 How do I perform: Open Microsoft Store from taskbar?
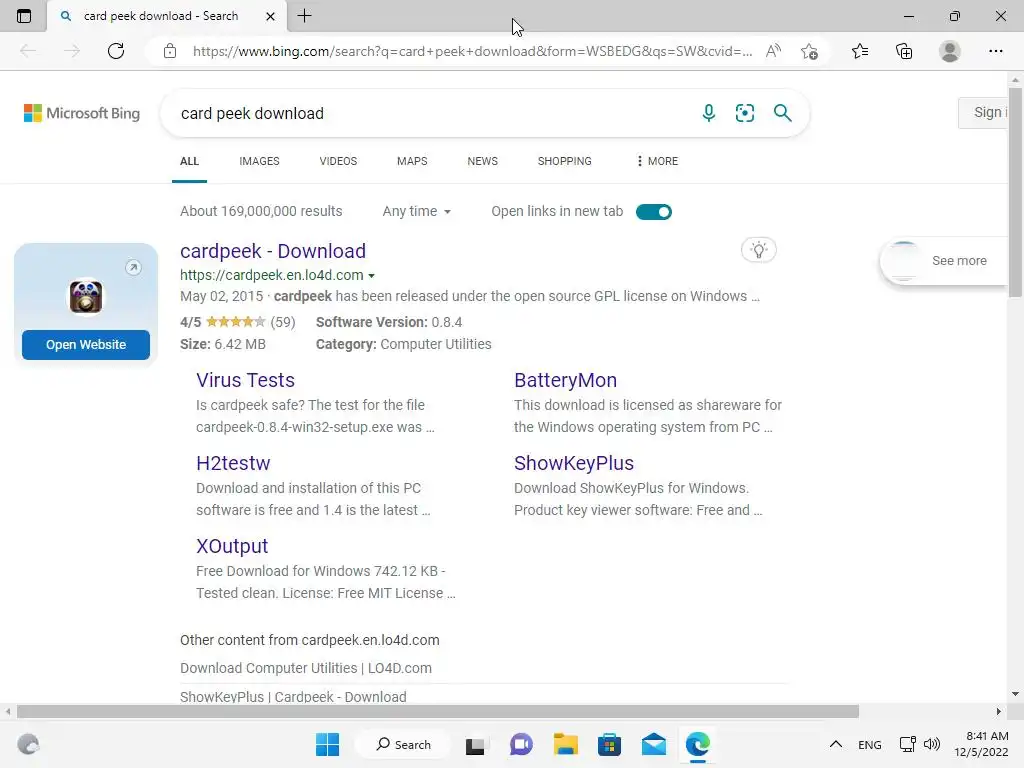pos(609,744)
